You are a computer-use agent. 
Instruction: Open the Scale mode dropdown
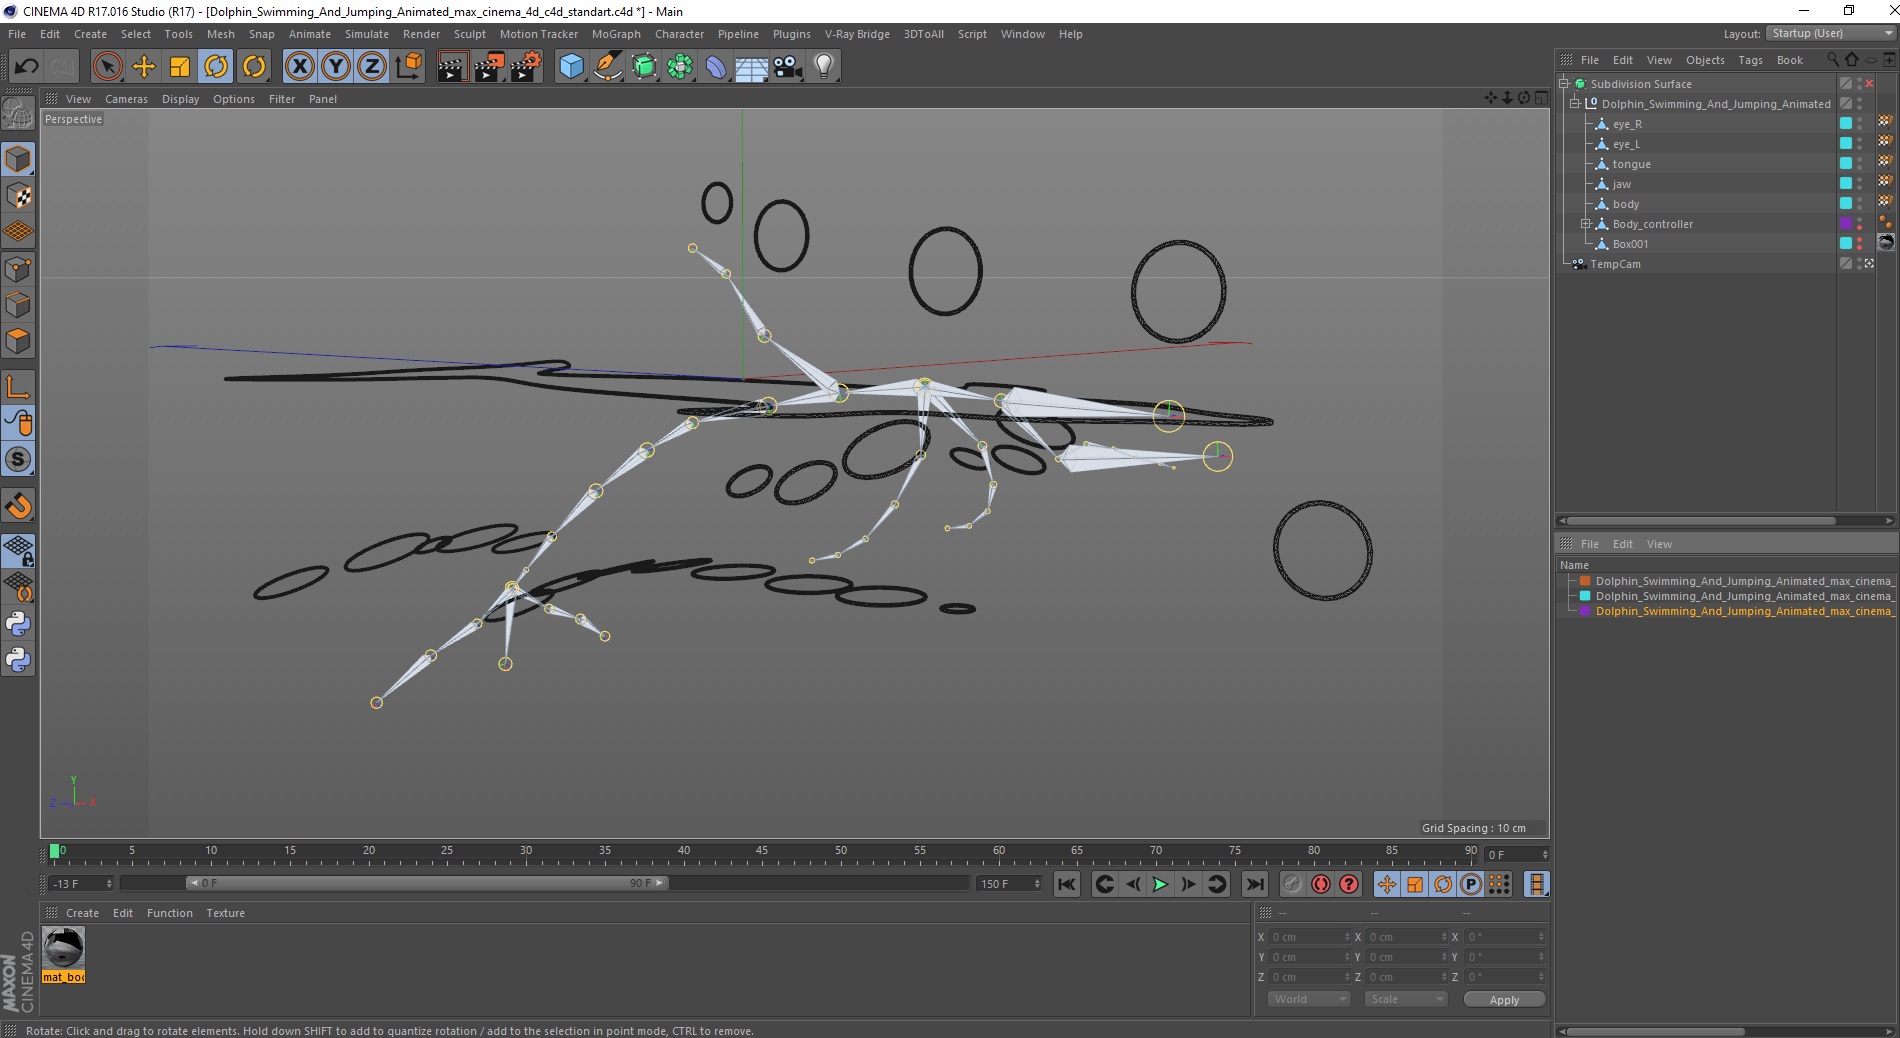1406,999
